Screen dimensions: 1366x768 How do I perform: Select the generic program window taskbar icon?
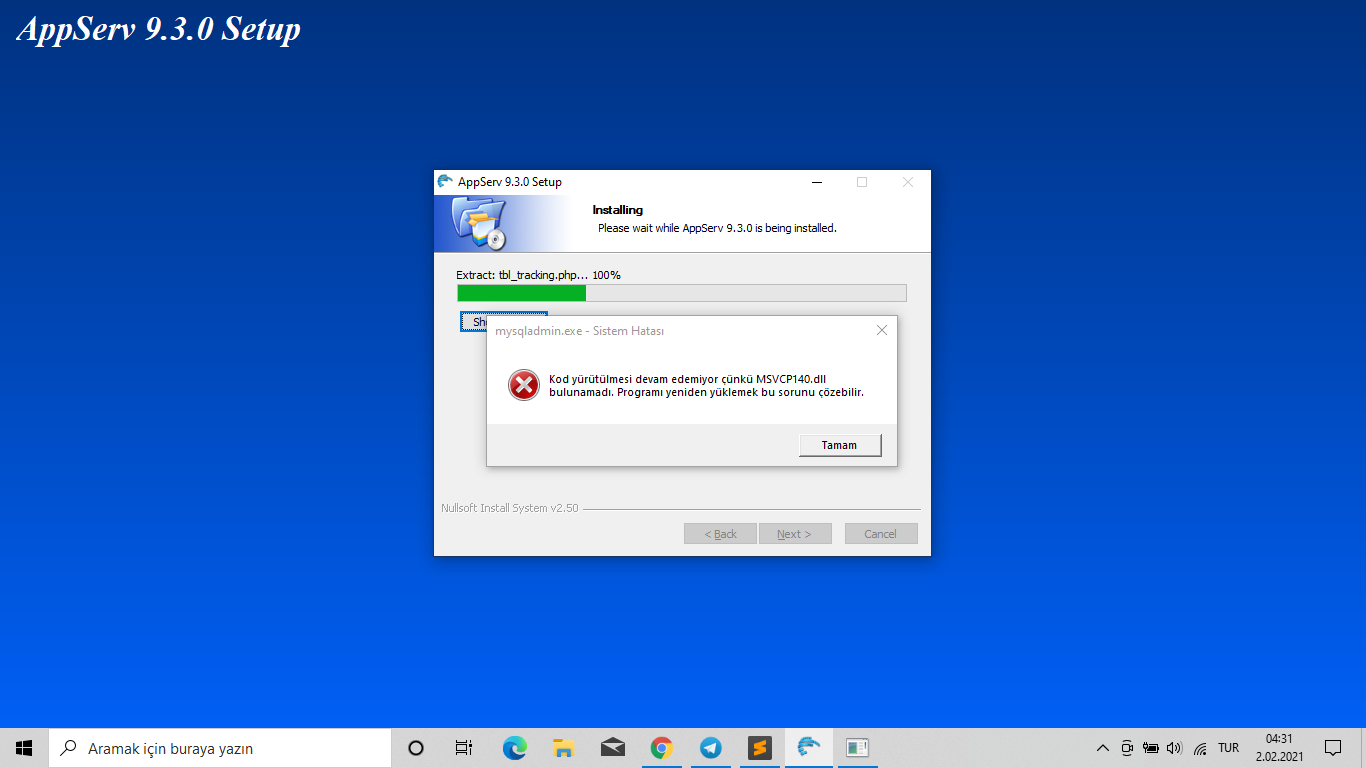click(857, 748)
